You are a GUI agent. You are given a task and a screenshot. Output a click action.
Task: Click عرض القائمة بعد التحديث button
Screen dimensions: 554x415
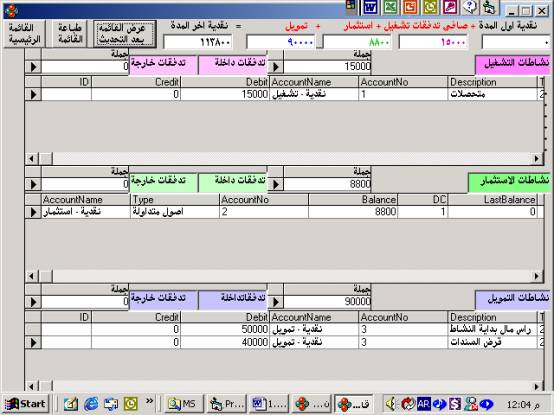point(124,34)
